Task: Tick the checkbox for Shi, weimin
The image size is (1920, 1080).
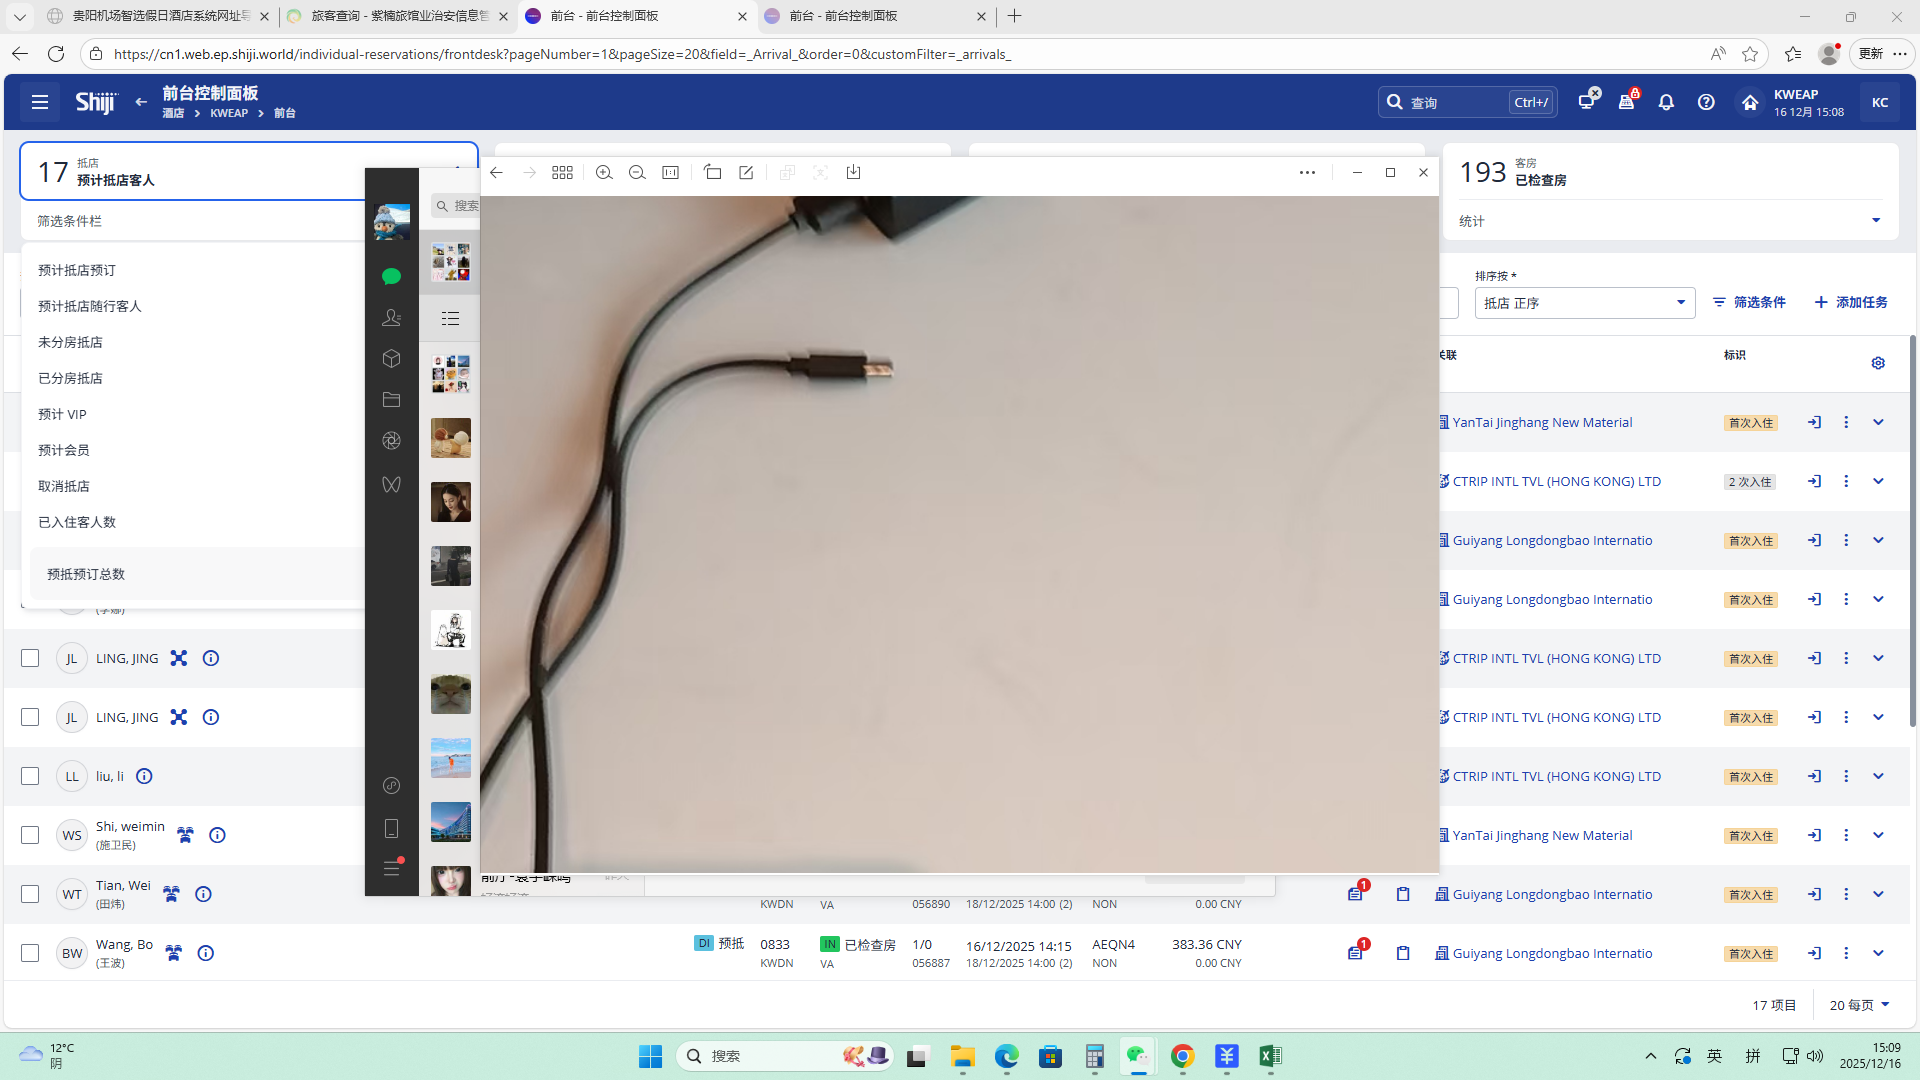Action: click(x=30, y=835)
